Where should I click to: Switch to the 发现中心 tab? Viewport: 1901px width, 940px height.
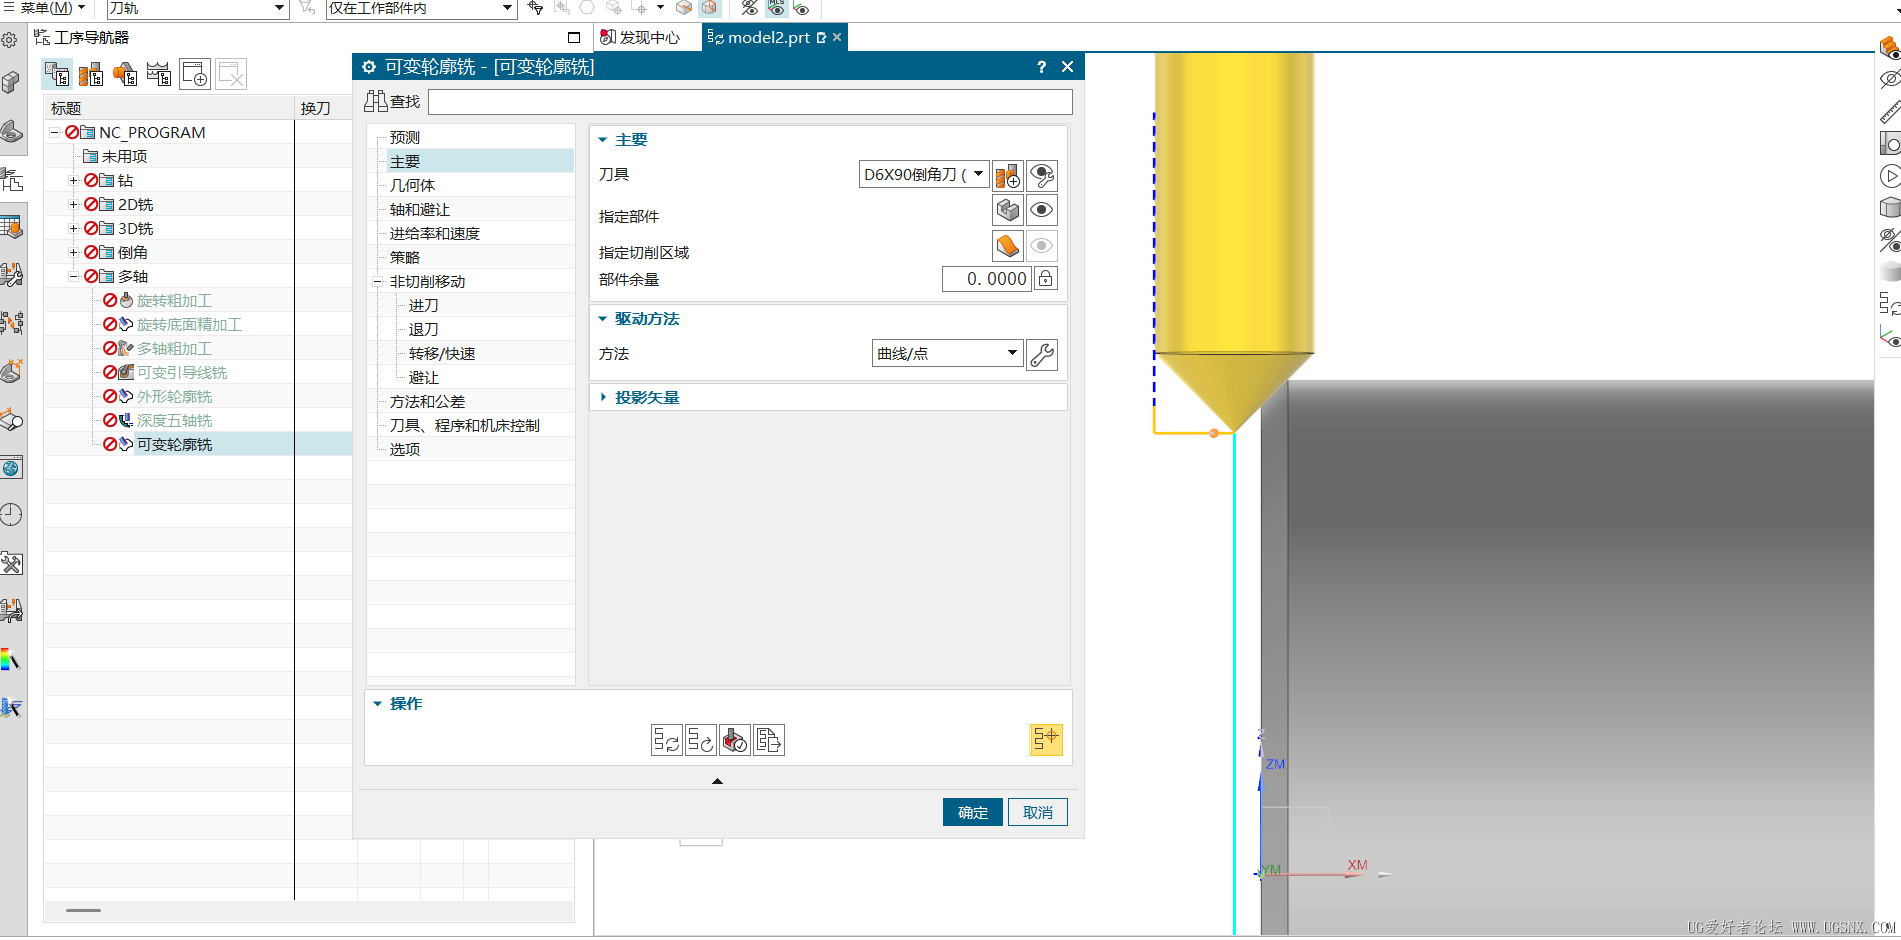640,38
